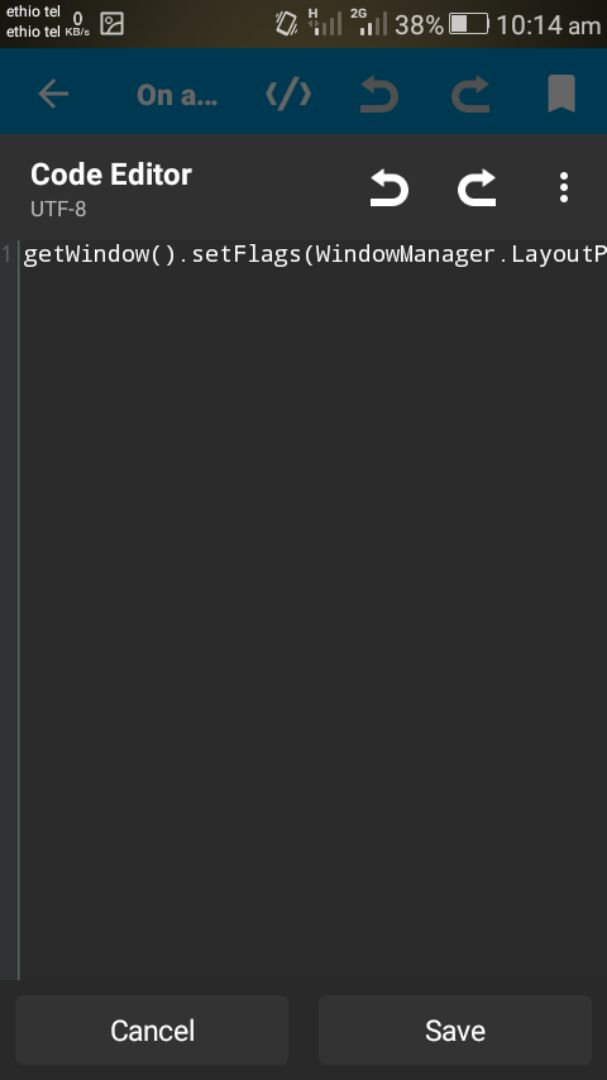607x1080 pixels.
Task: Tap the picture notification icon
Action: 112,25
